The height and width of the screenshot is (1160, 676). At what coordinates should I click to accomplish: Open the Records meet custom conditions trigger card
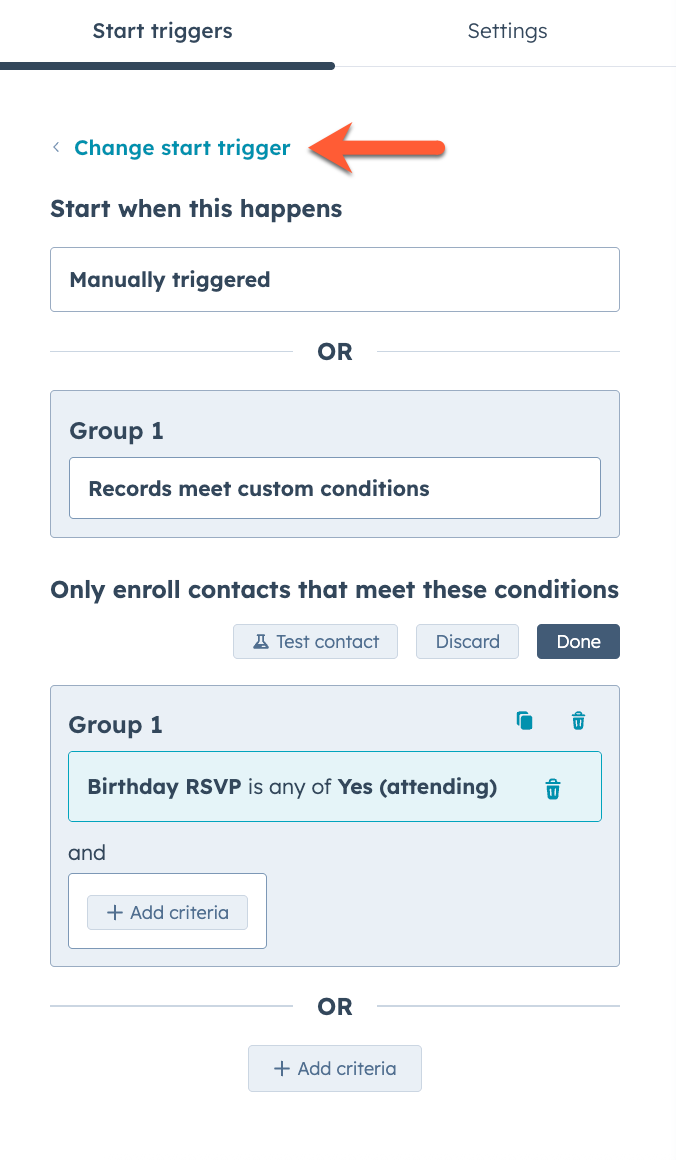point(334,488)
